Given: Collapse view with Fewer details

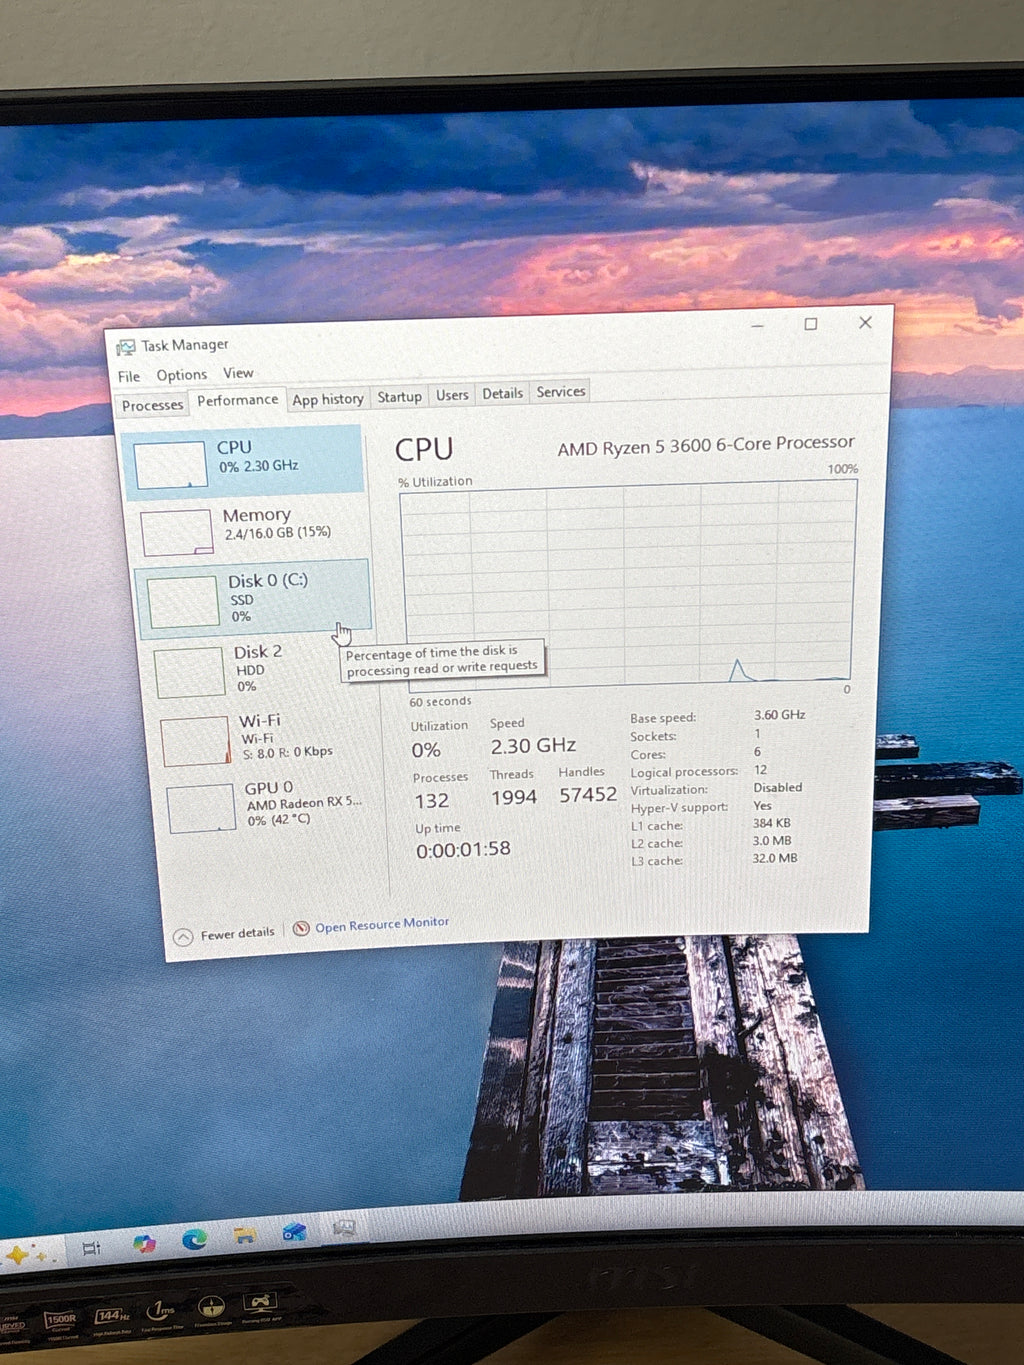Looking at the screenshot, I should coord(225,934).
